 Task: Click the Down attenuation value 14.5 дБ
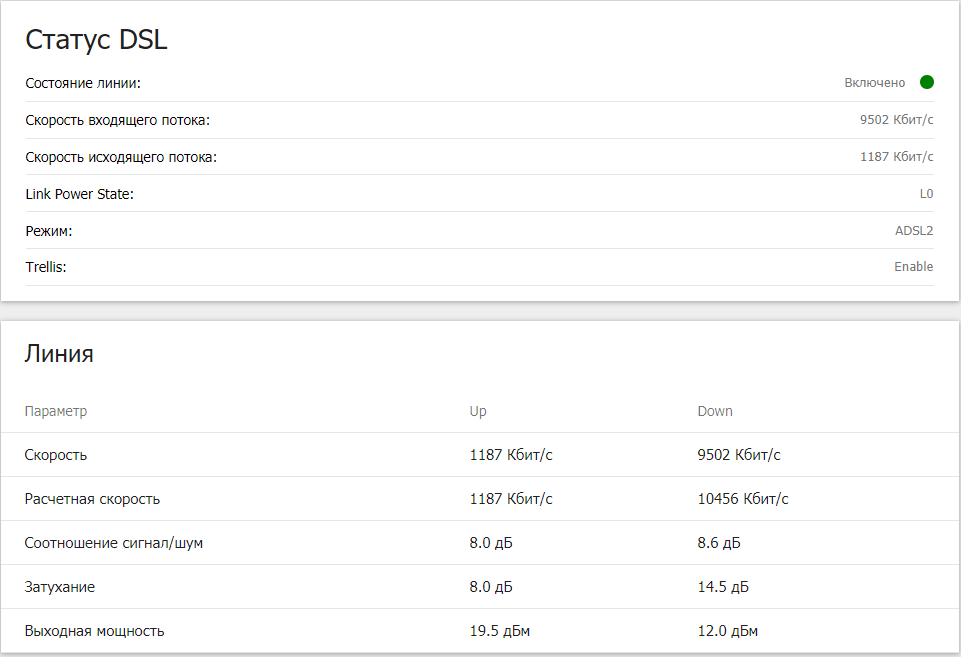point(723,587)
